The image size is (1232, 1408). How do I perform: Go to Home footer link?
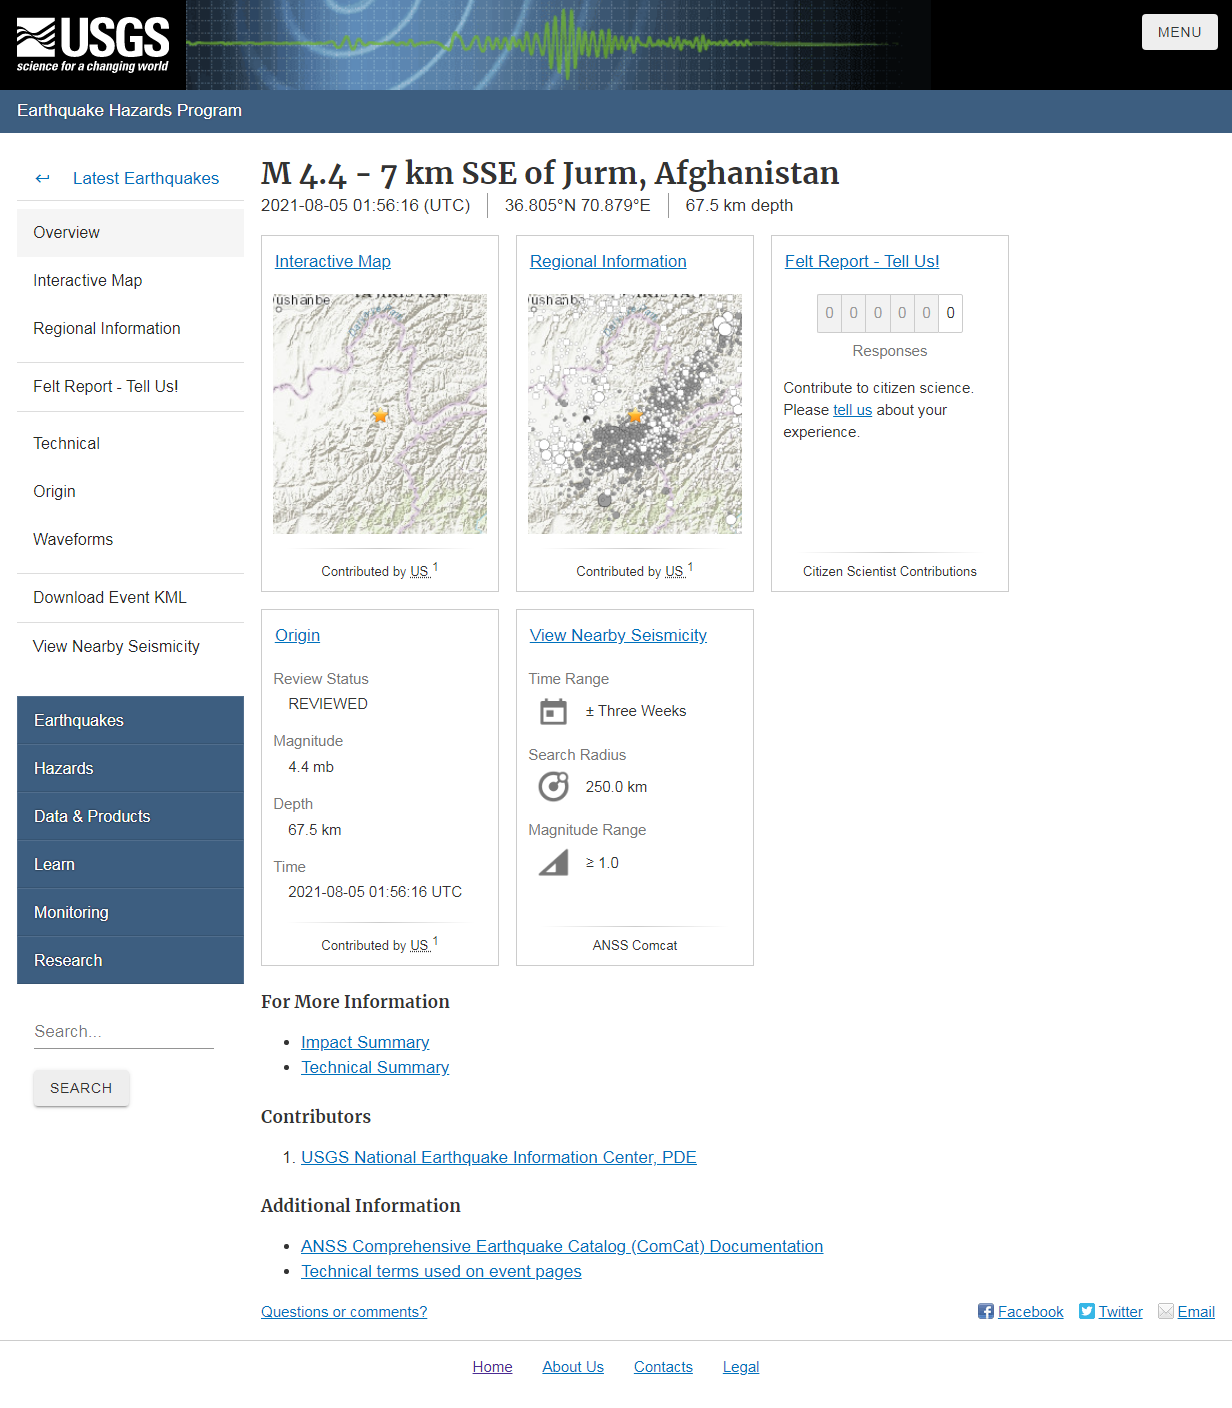pos(492,1367)
